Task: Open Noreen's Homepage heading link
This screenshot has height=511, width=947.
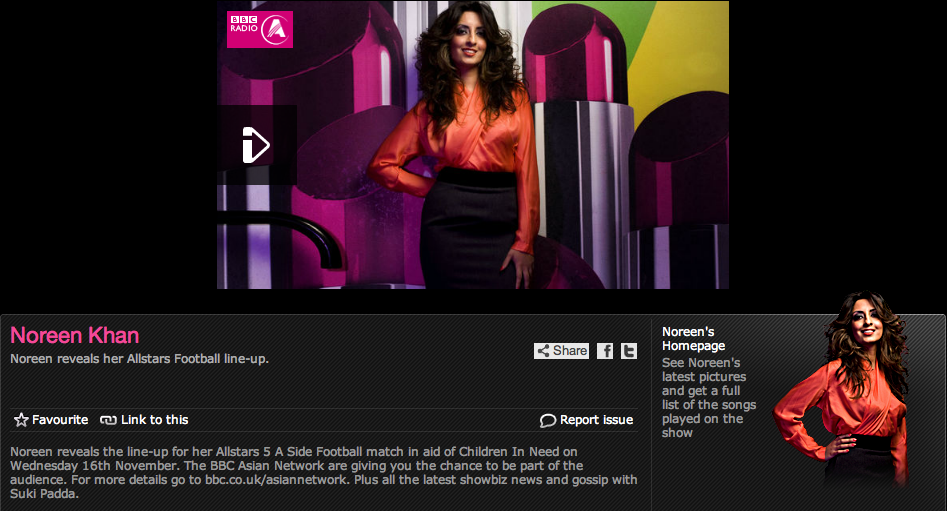Action: (693, 339)
